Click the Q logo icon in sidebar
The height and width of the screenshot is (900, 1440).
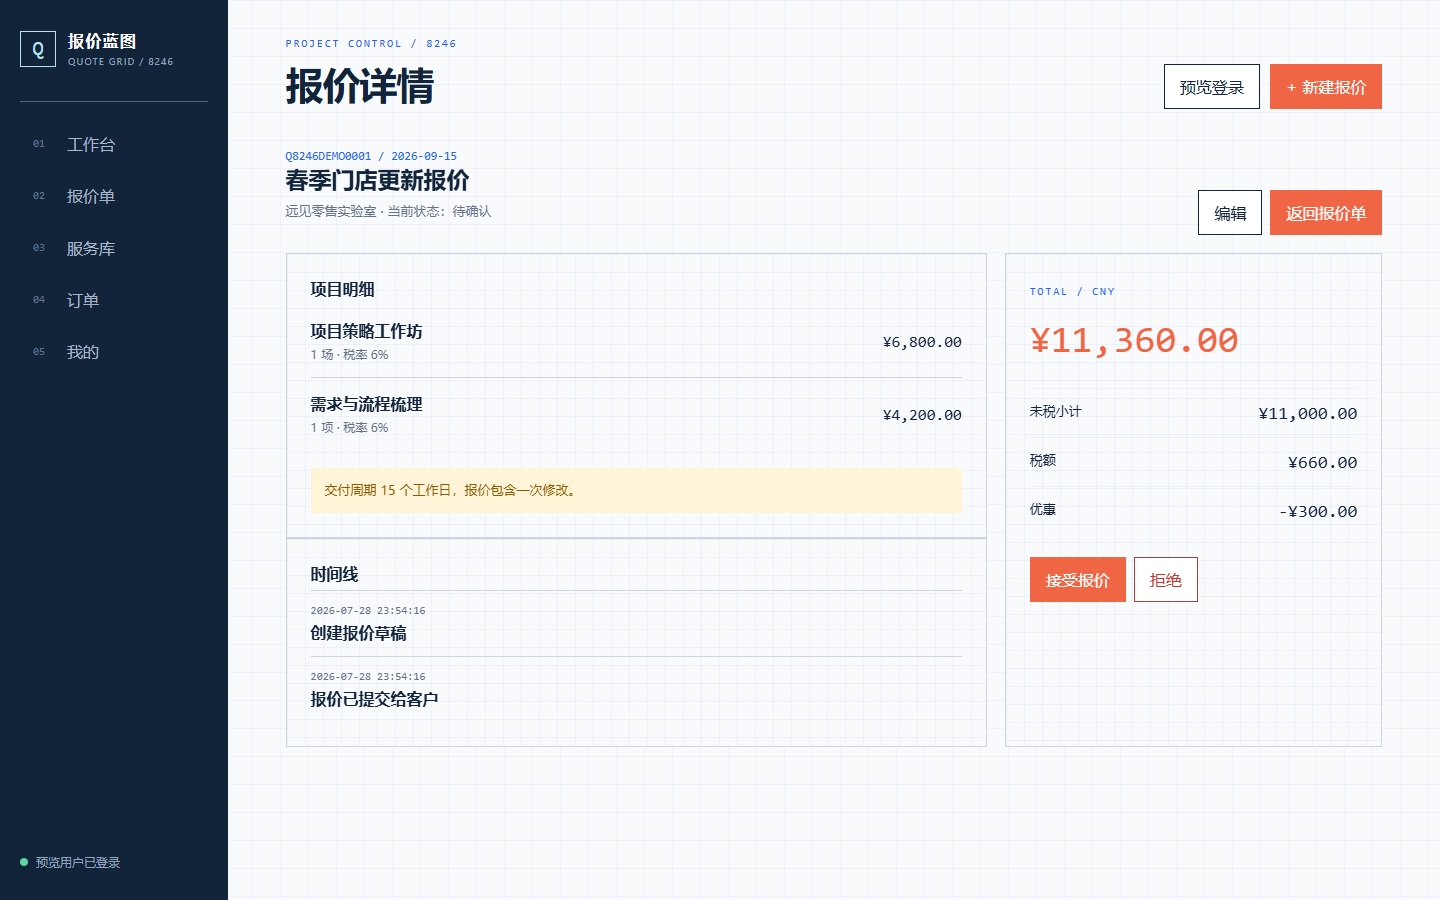pos(38,49)
